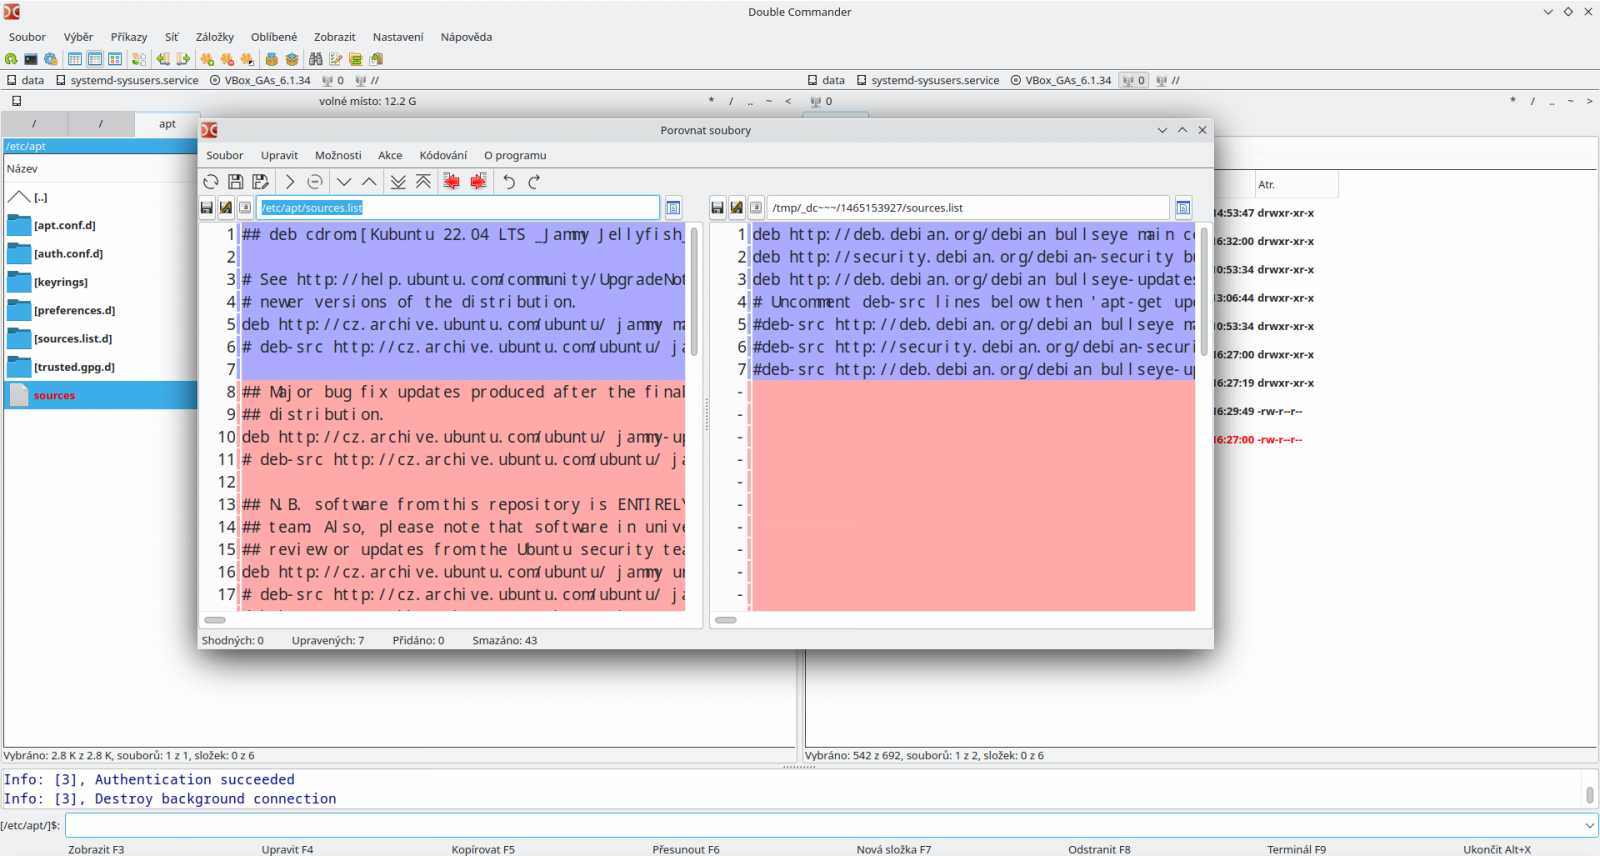Switch to brief view in the main toolbar
This screenshot has width=1600, height=856.
tap(75, 59)
